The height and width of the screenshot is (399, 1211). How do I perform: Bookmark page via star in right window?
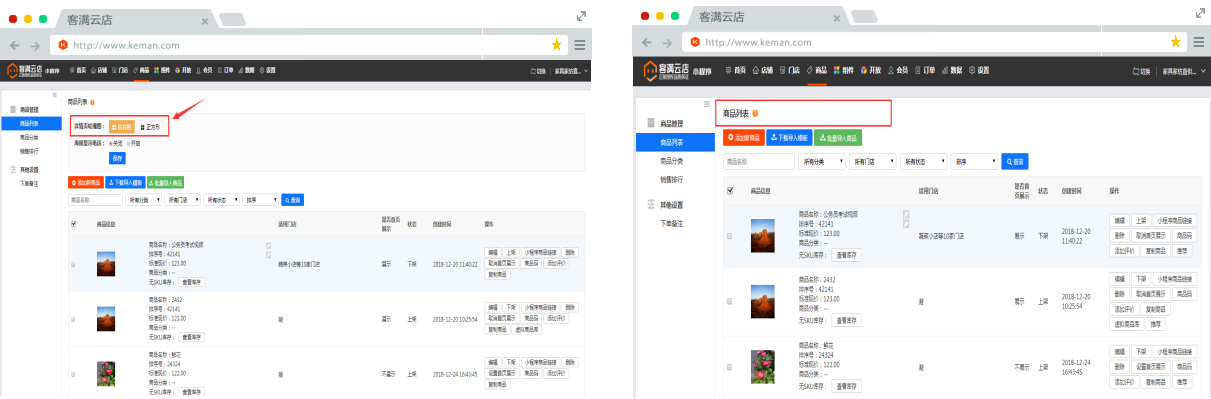point(1175,42)
